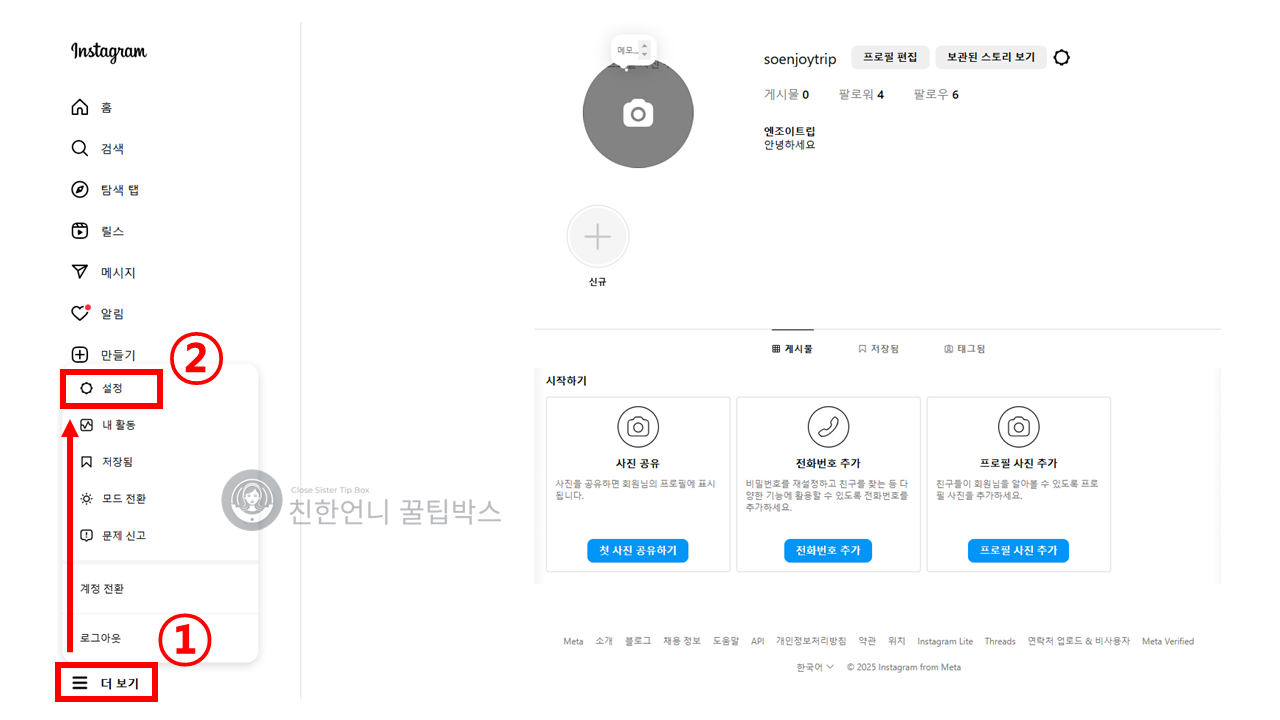Click the 메모 note bubble
Screen dimensions: 1280x720
(632, 51)
